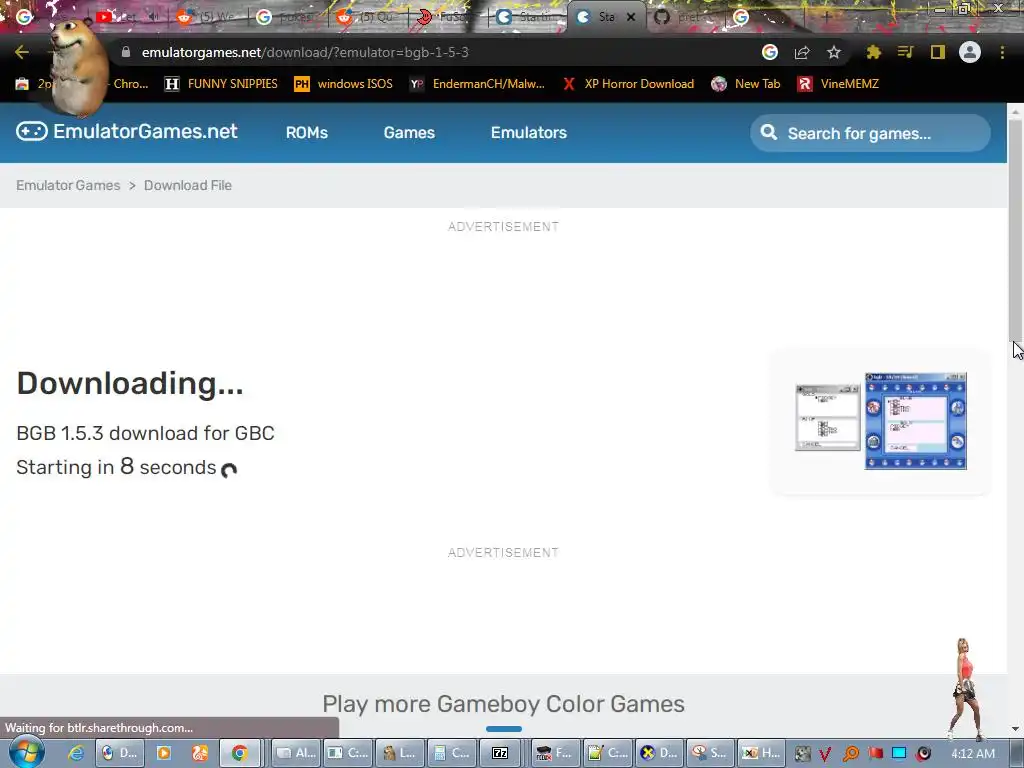Switch to the '(5) Qu' Reddit tab
Image resolution: width=1024 pixels, height=768 pixels.
[369, 17]
